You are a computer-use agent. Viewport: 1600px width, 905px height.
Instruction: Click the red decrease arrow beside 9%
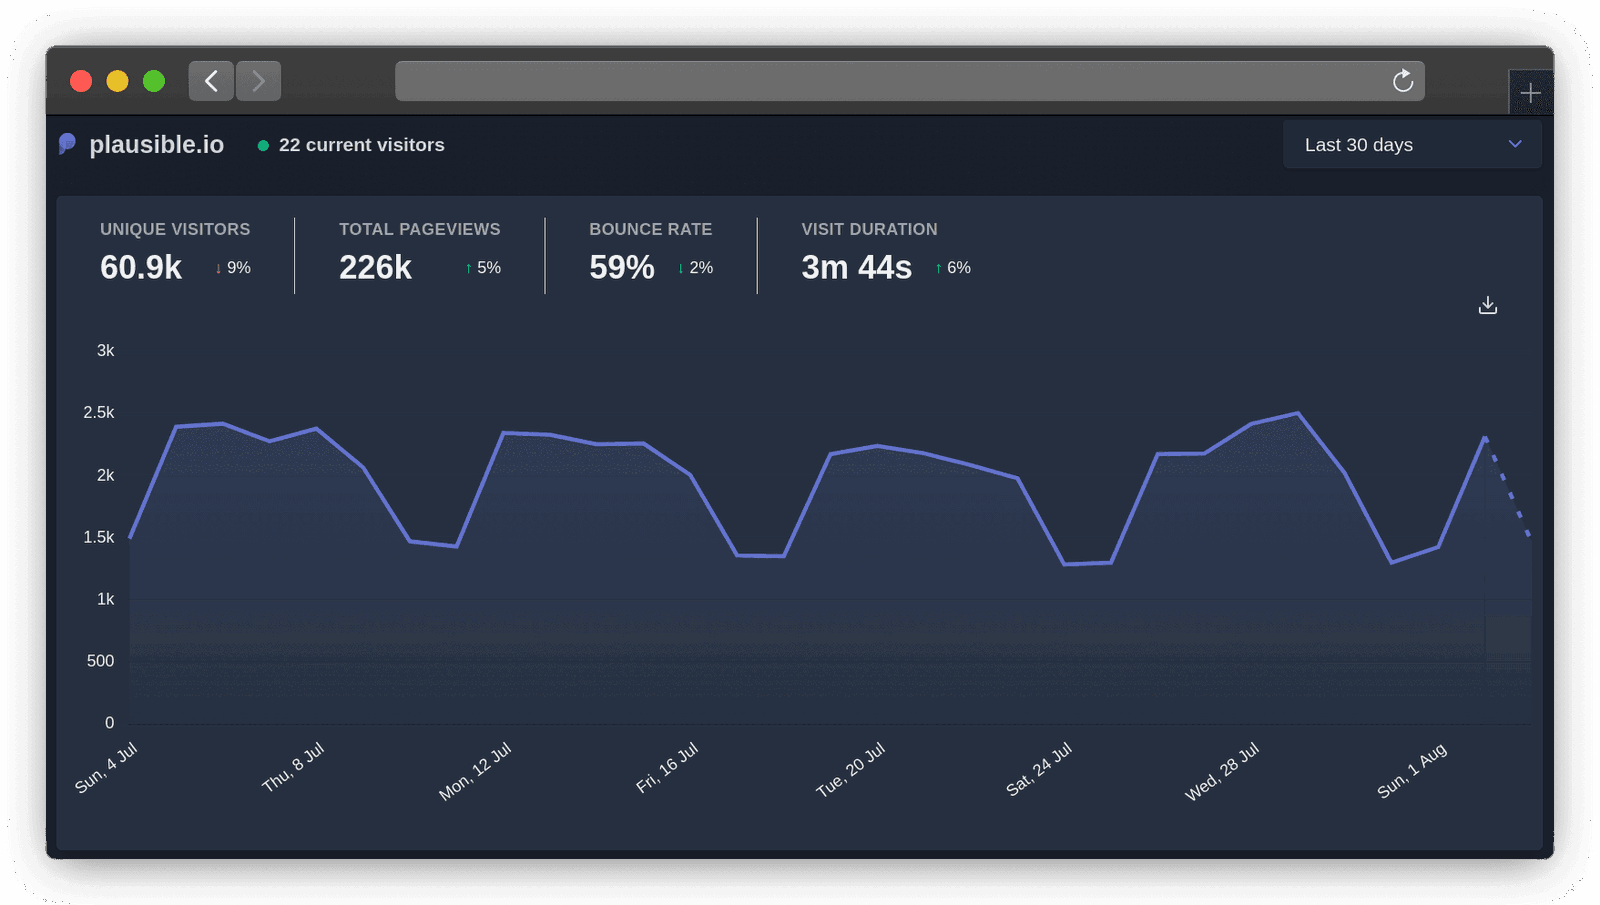pyautogui.click(x=218, y=268)
